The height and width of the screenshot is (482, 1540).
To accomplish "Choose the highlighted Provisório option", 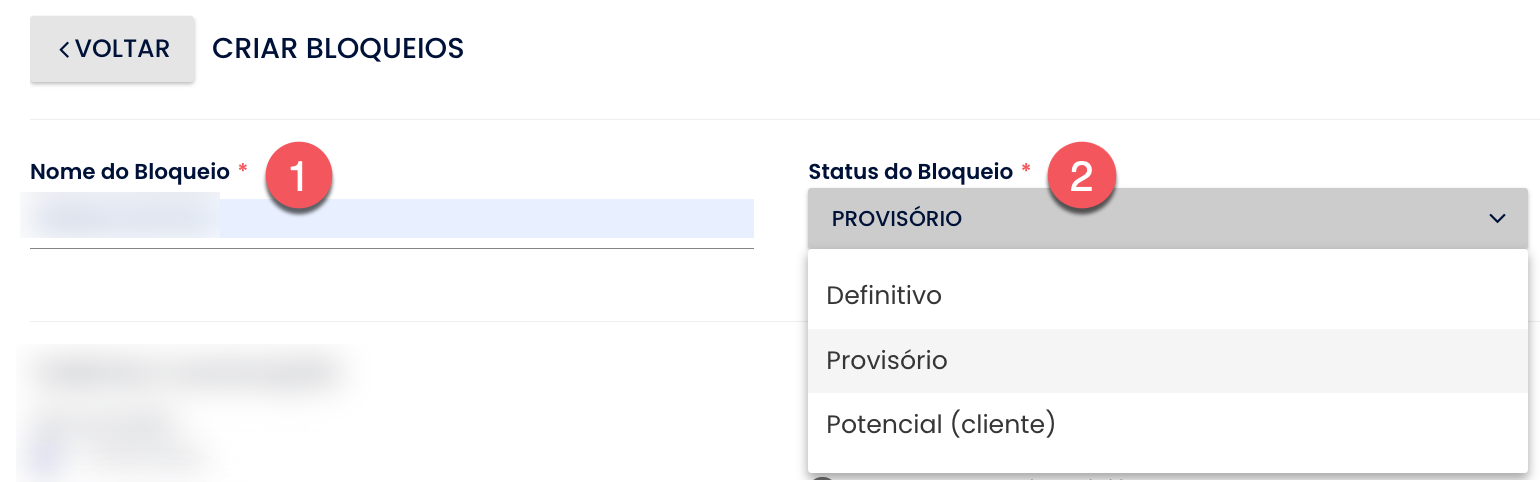I will (1168, 360).
